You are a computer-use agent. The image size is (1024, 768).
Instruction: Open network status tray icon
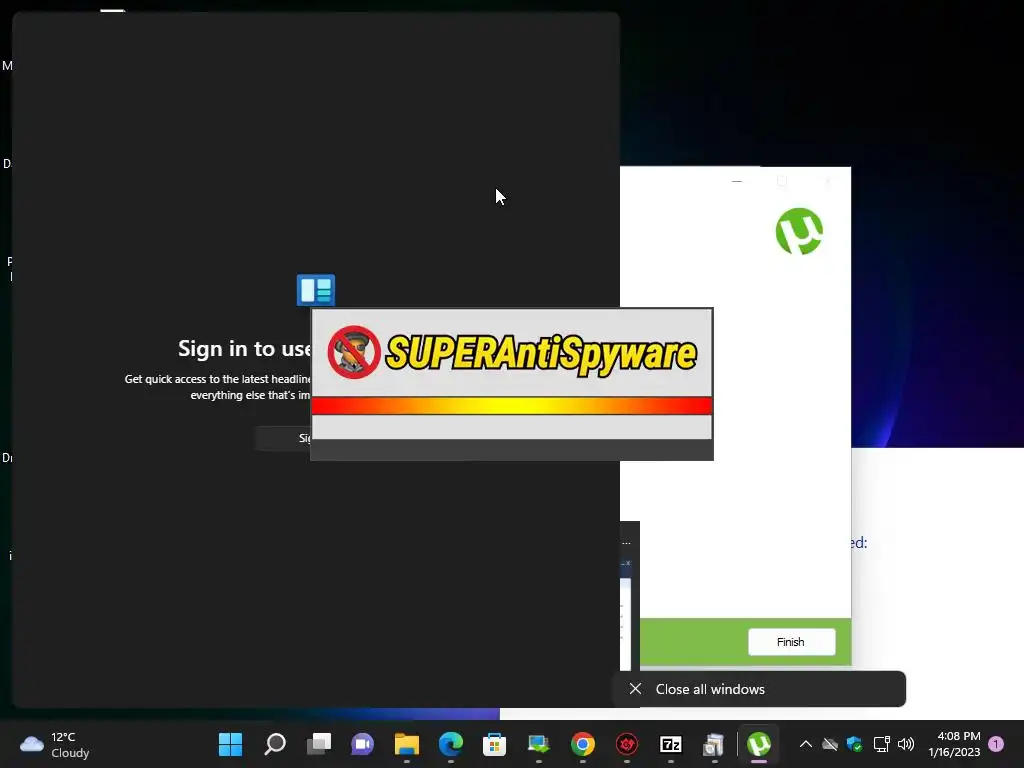point(882,744)
